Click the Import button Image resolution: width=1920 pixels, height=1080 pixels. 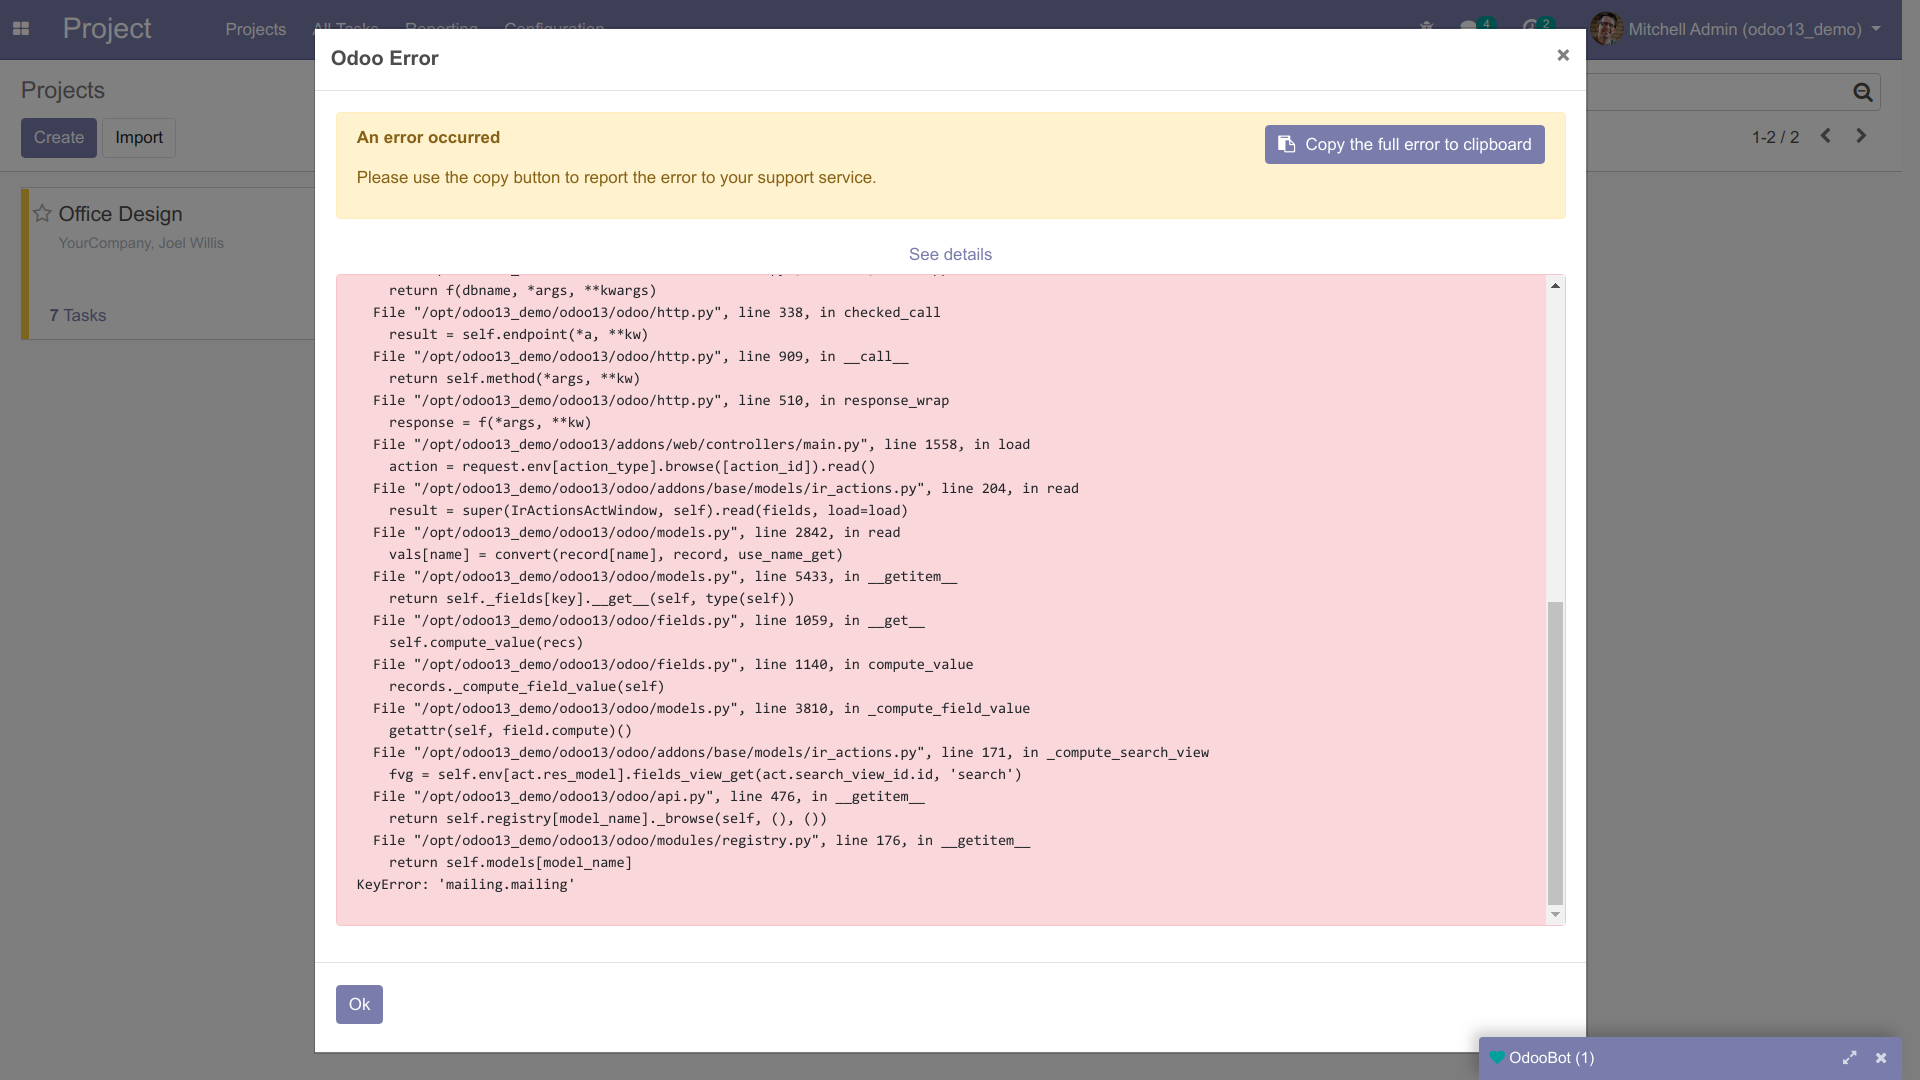click(x=139, y=138)
